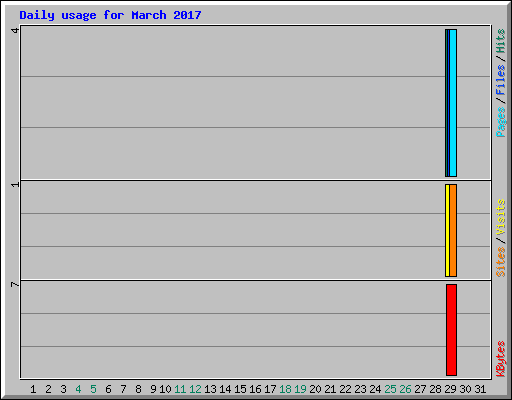Click green day 26 on the x-axis
Image resolution: width=512 pixels, height=400 pixels.
(405, 389)
